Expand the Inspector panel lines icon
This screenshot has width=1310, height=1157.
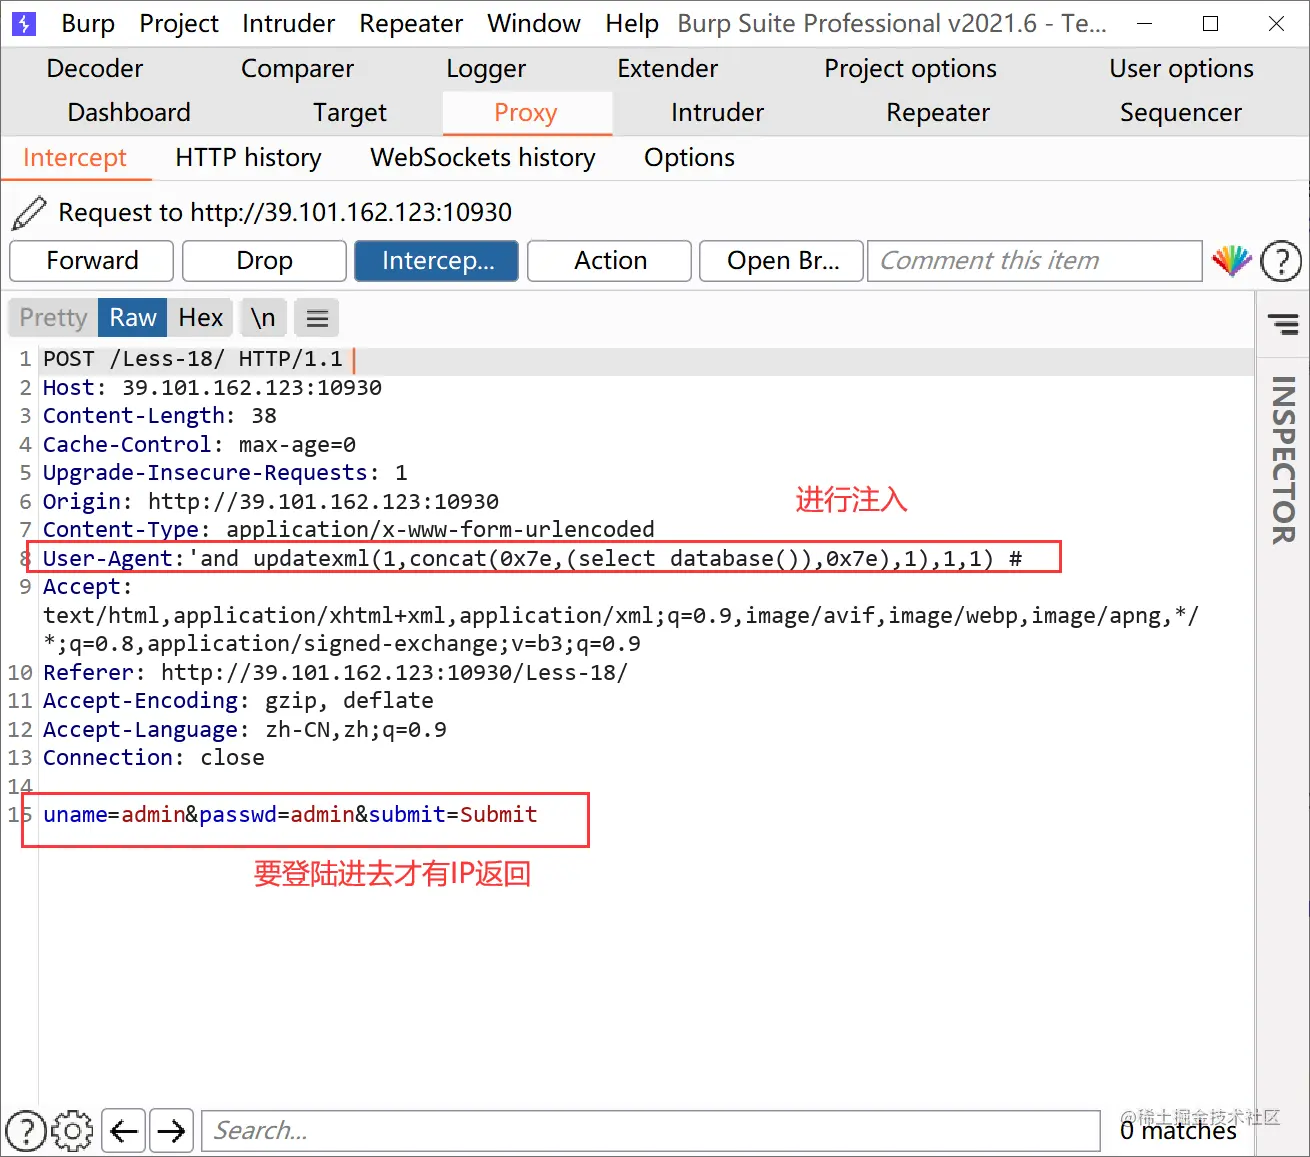1283,324
